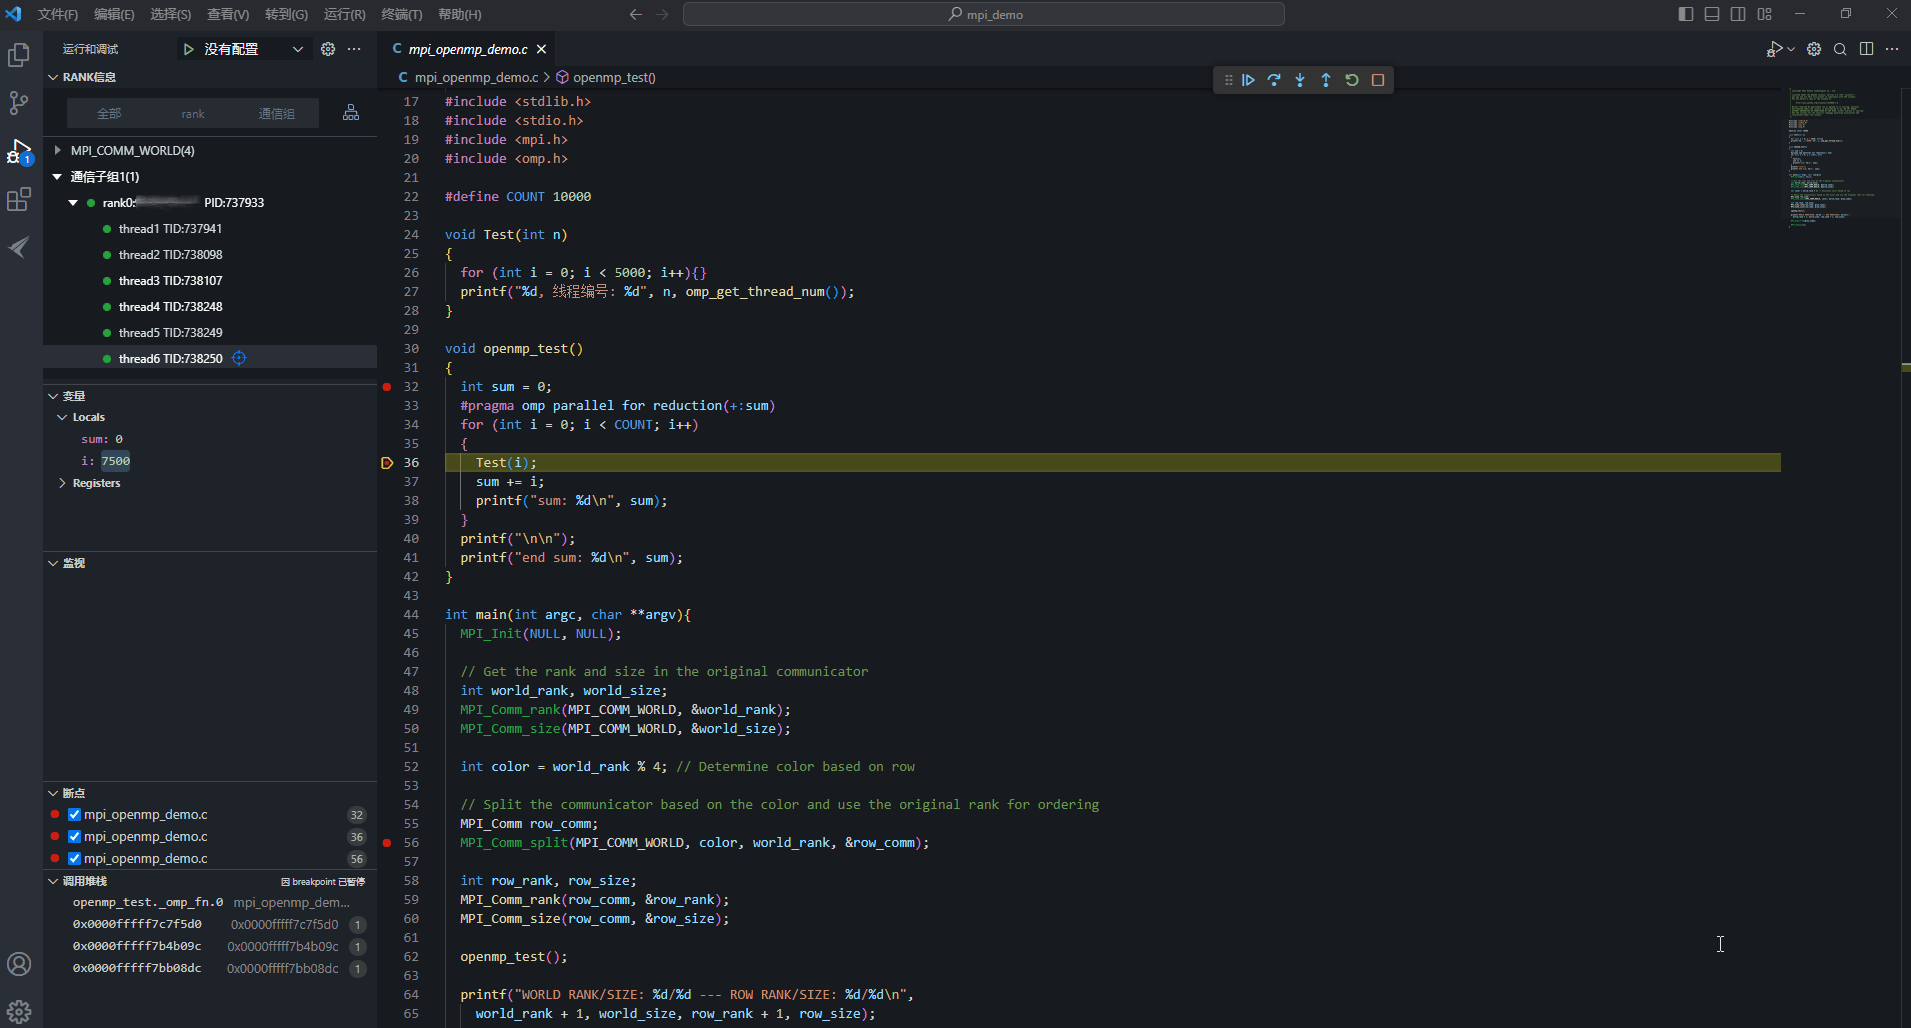Click the debug Stop button
Screen dimensions: 1911x1028
point(1378,80)
